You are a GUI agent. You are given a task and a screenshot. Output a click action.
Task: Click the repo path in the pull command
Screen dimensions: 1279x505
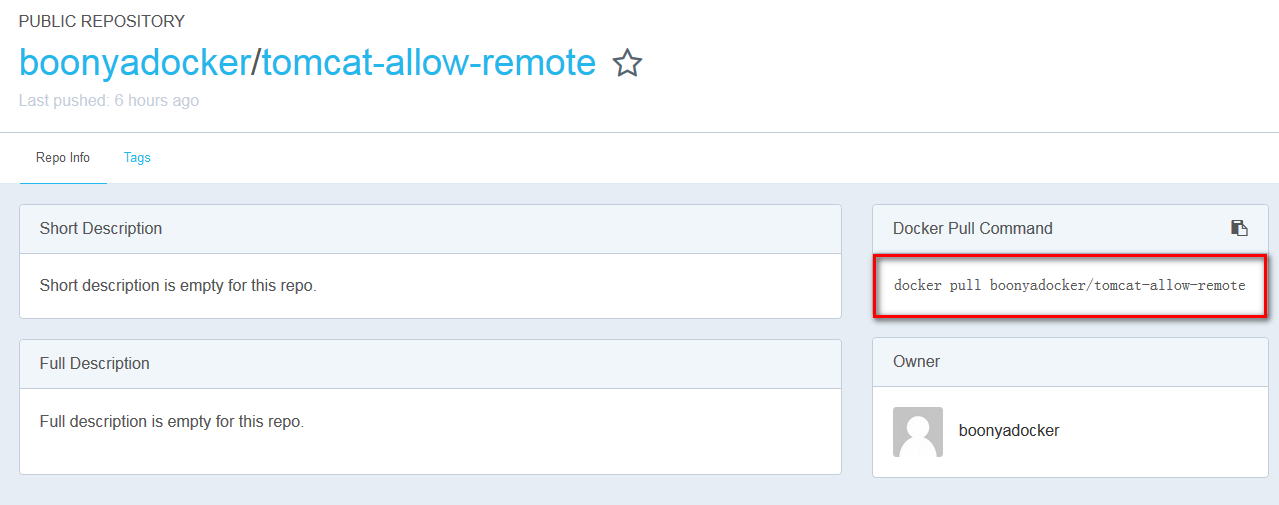point(1117,285)
